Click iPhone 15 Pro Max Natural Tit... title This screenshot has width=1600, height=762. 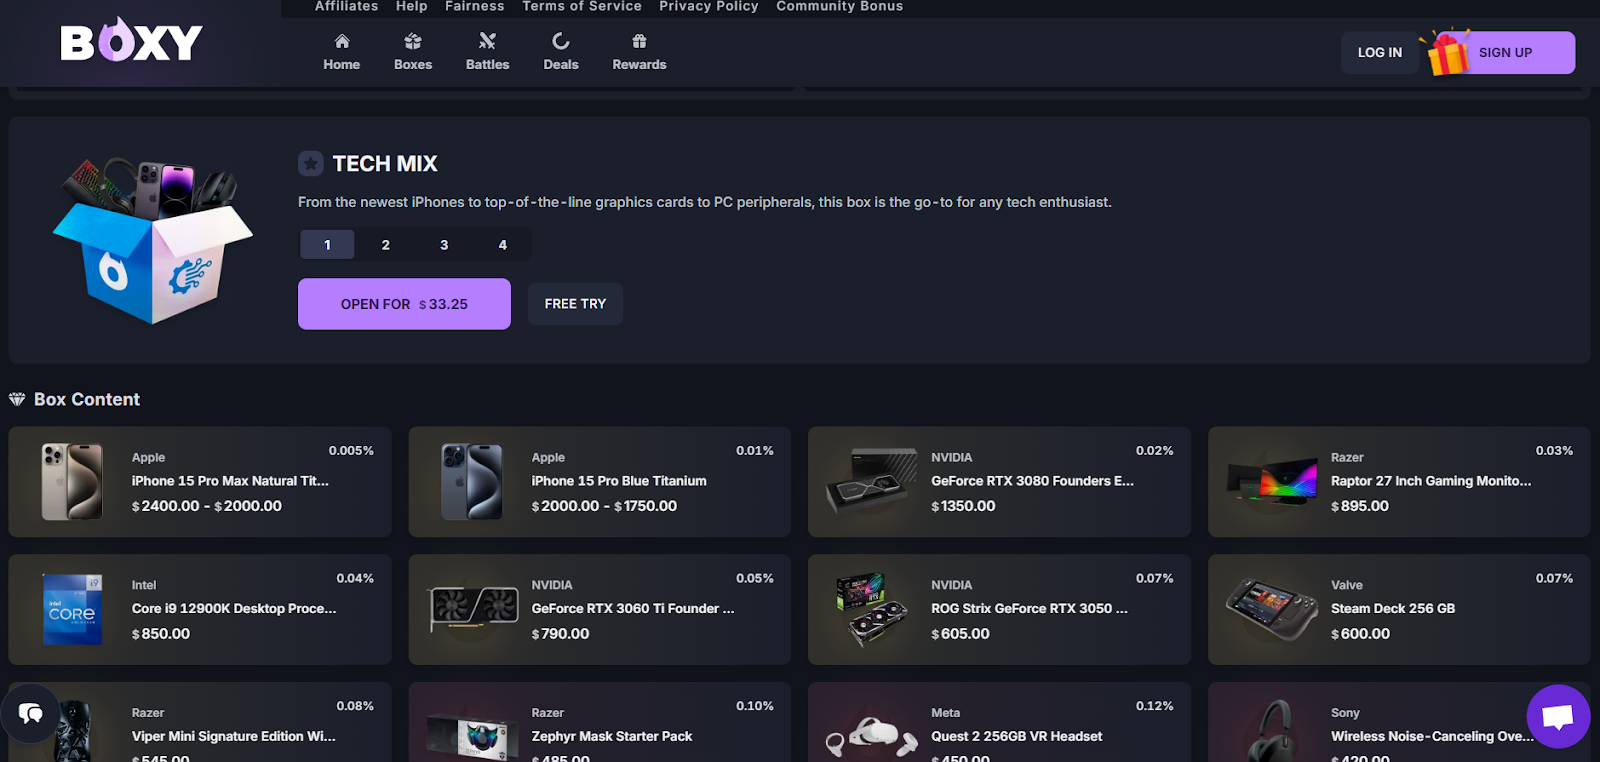(x=230, y=481)
